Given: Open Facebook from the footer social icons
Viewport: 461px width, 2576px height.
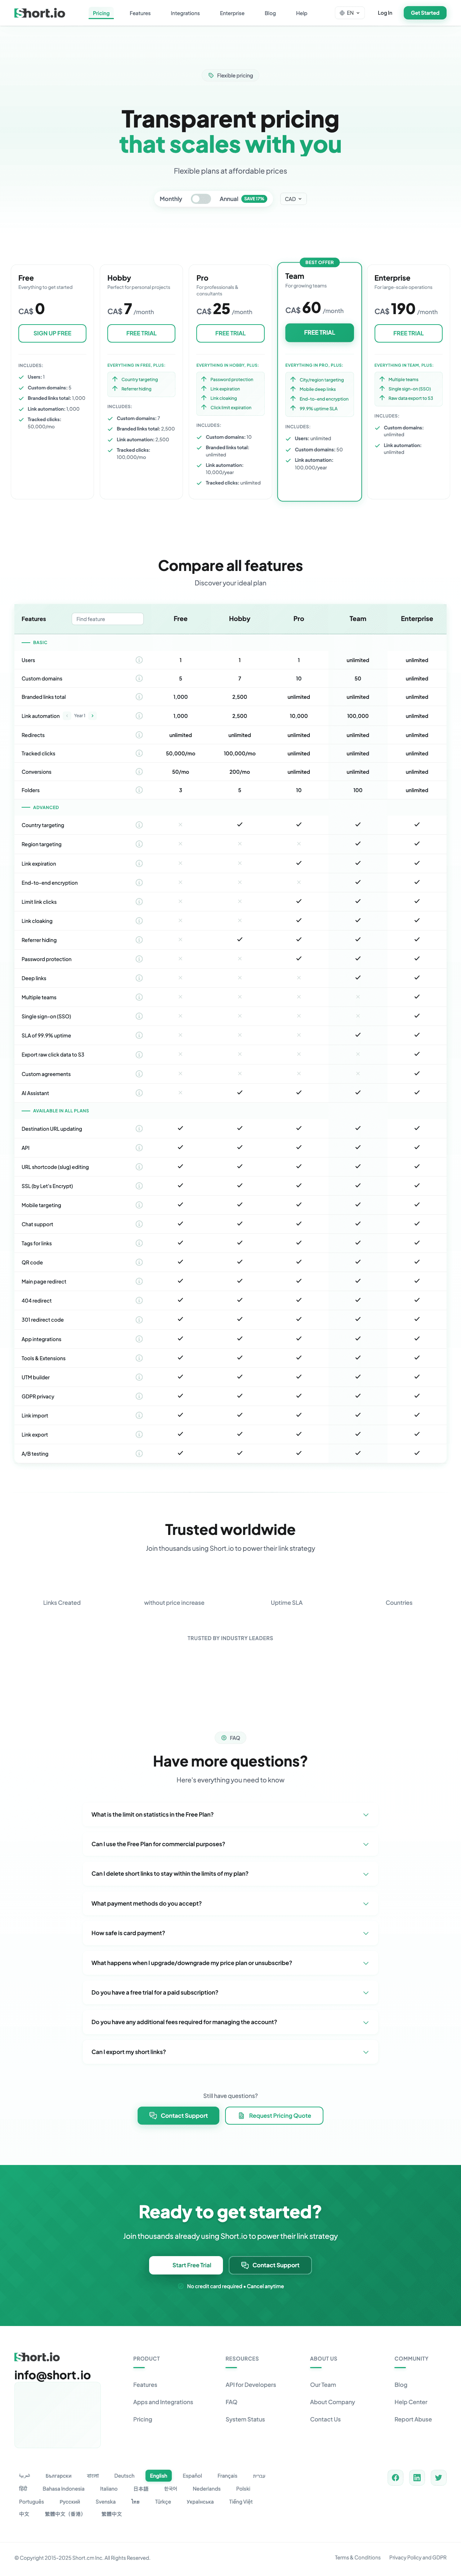Looking at the screenshot, I should [x=396, y=2477].
